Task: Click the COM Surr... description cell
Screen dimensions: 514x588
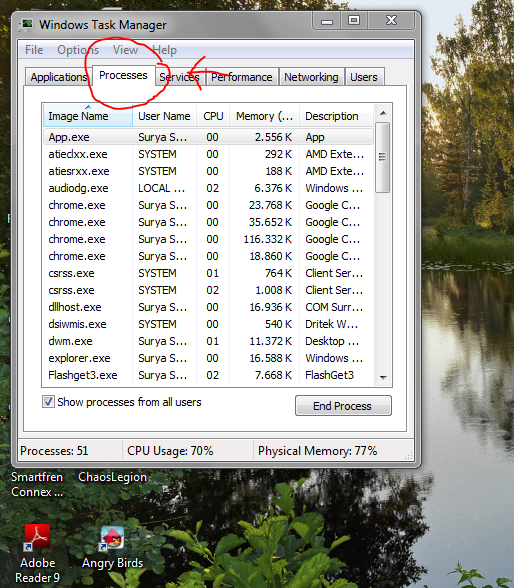Action: [334, 307]
